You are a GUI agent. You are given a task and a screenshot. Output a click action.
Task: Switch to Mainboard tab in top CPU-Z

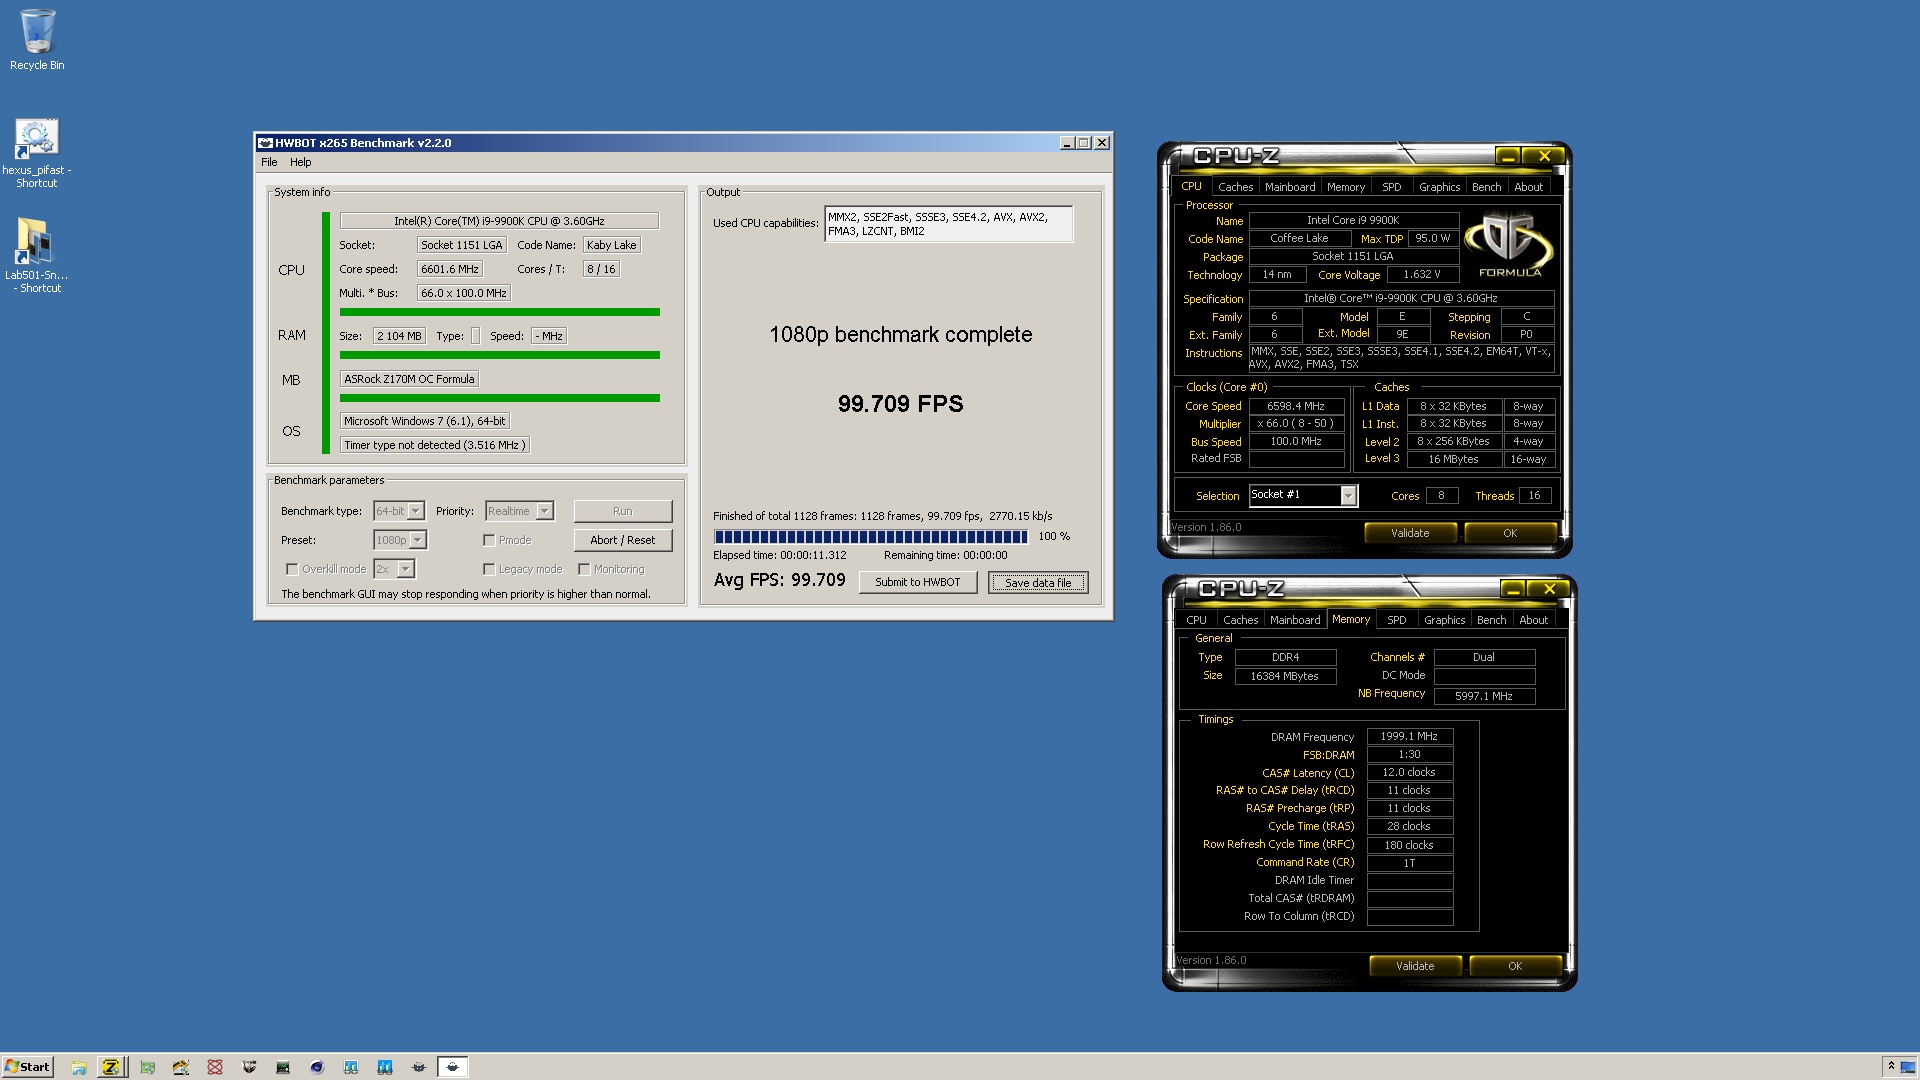click(x=1290, y=187)
